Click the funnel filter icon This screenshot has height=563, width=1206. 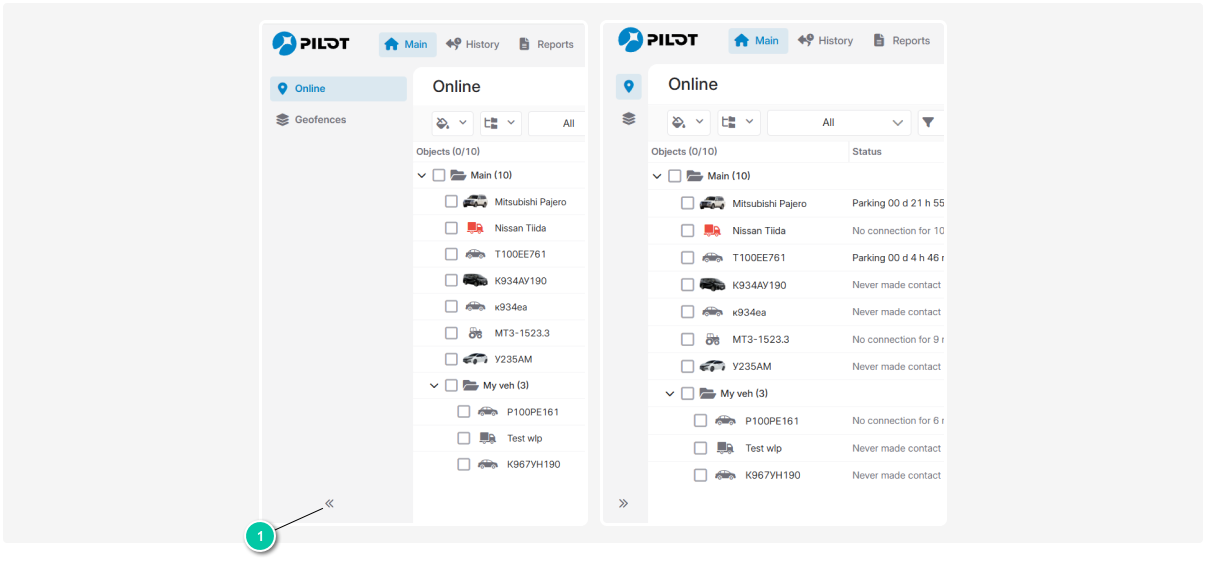tap(928, 122)
